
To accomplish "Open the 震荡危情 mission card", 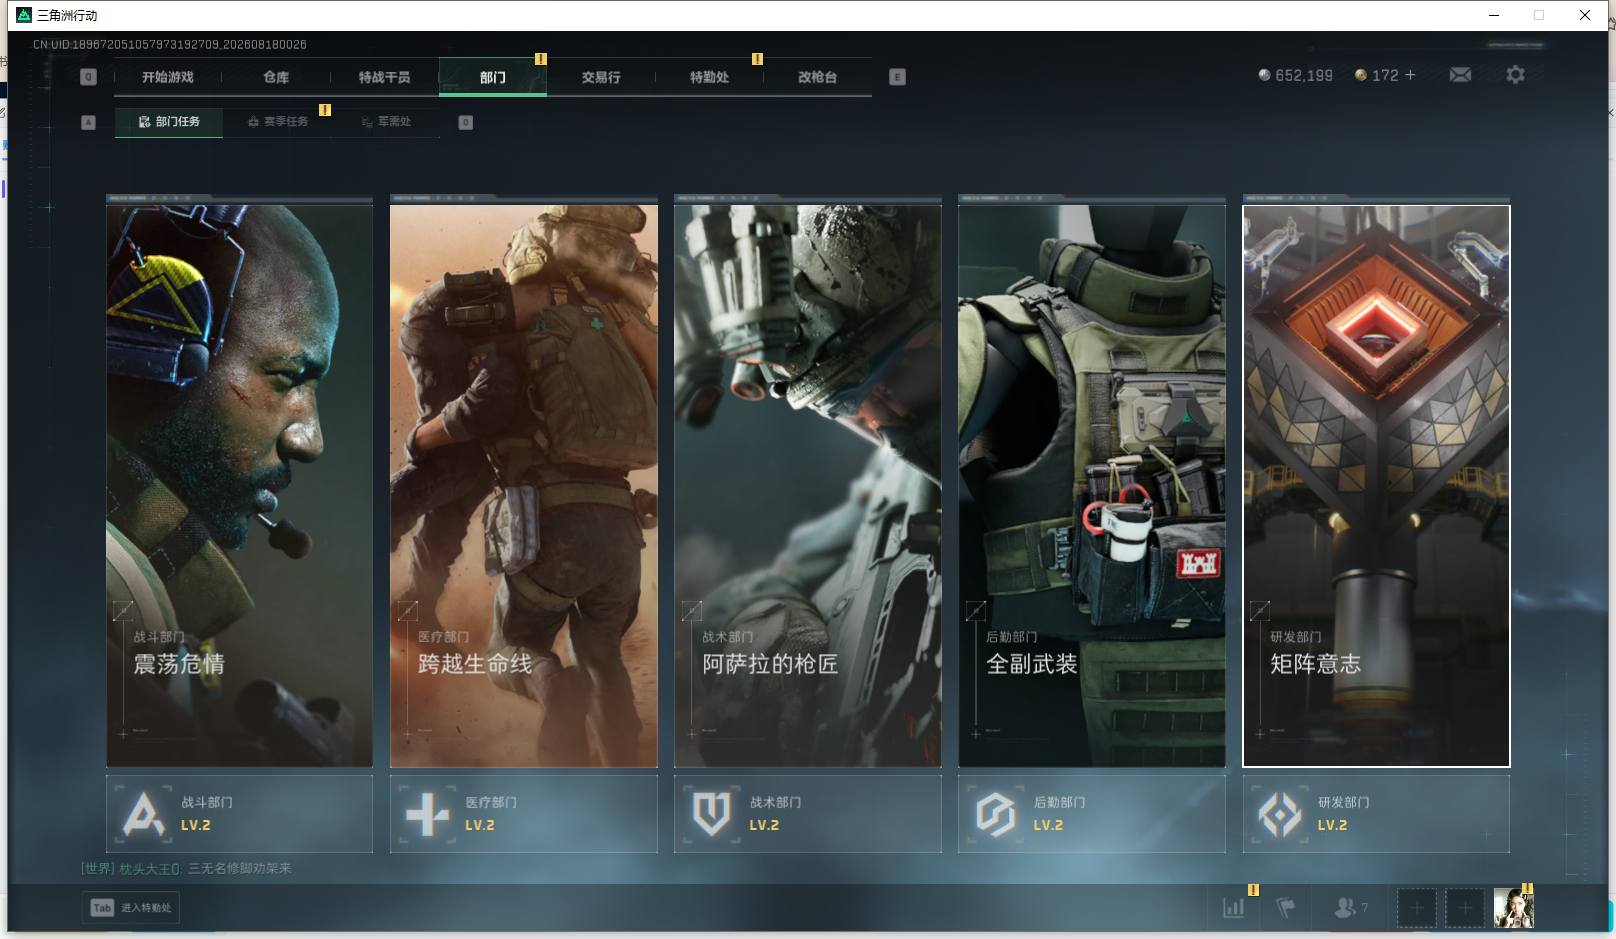I will [239, 485].
